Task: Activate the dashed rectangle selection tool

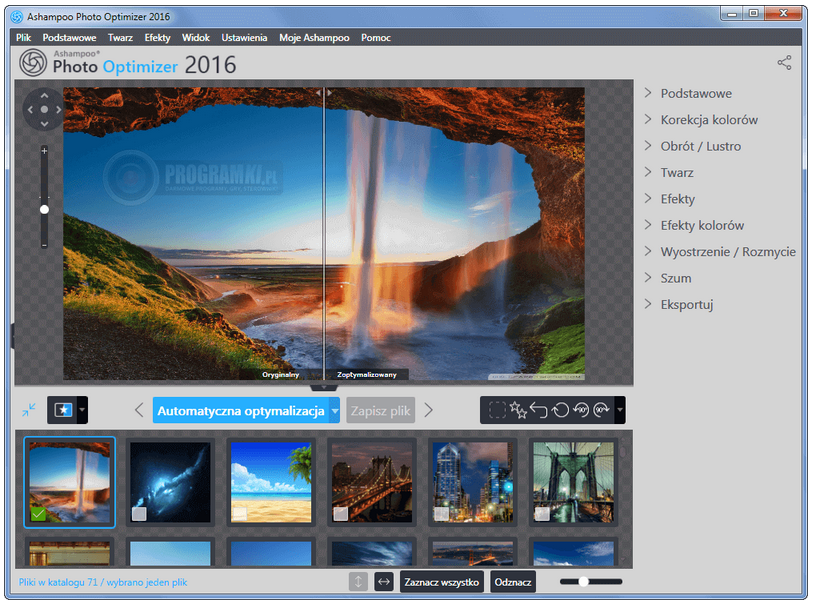Action: point(497,410)
